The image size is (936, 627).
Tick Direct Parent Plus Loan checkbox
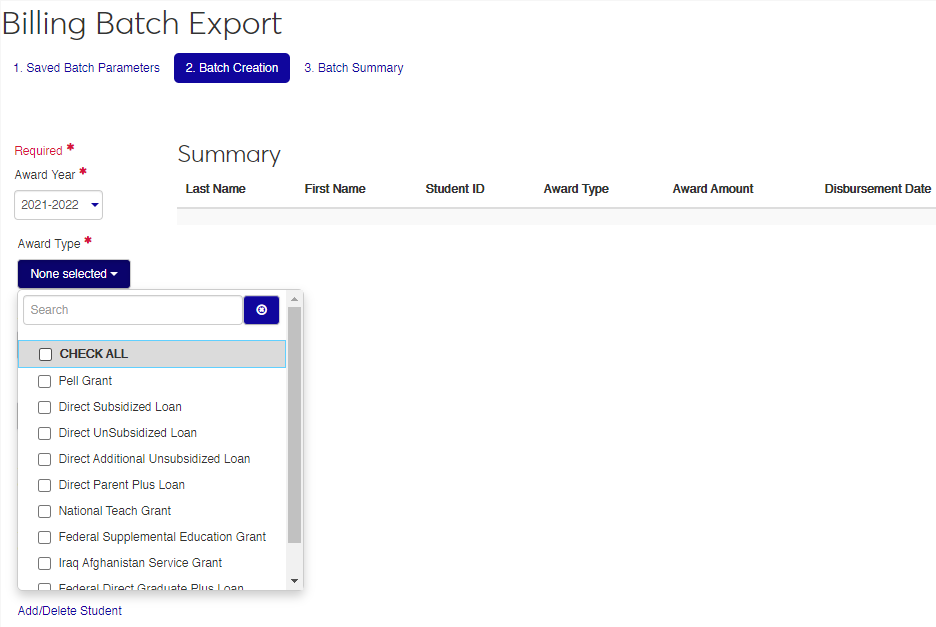[44, 485]
